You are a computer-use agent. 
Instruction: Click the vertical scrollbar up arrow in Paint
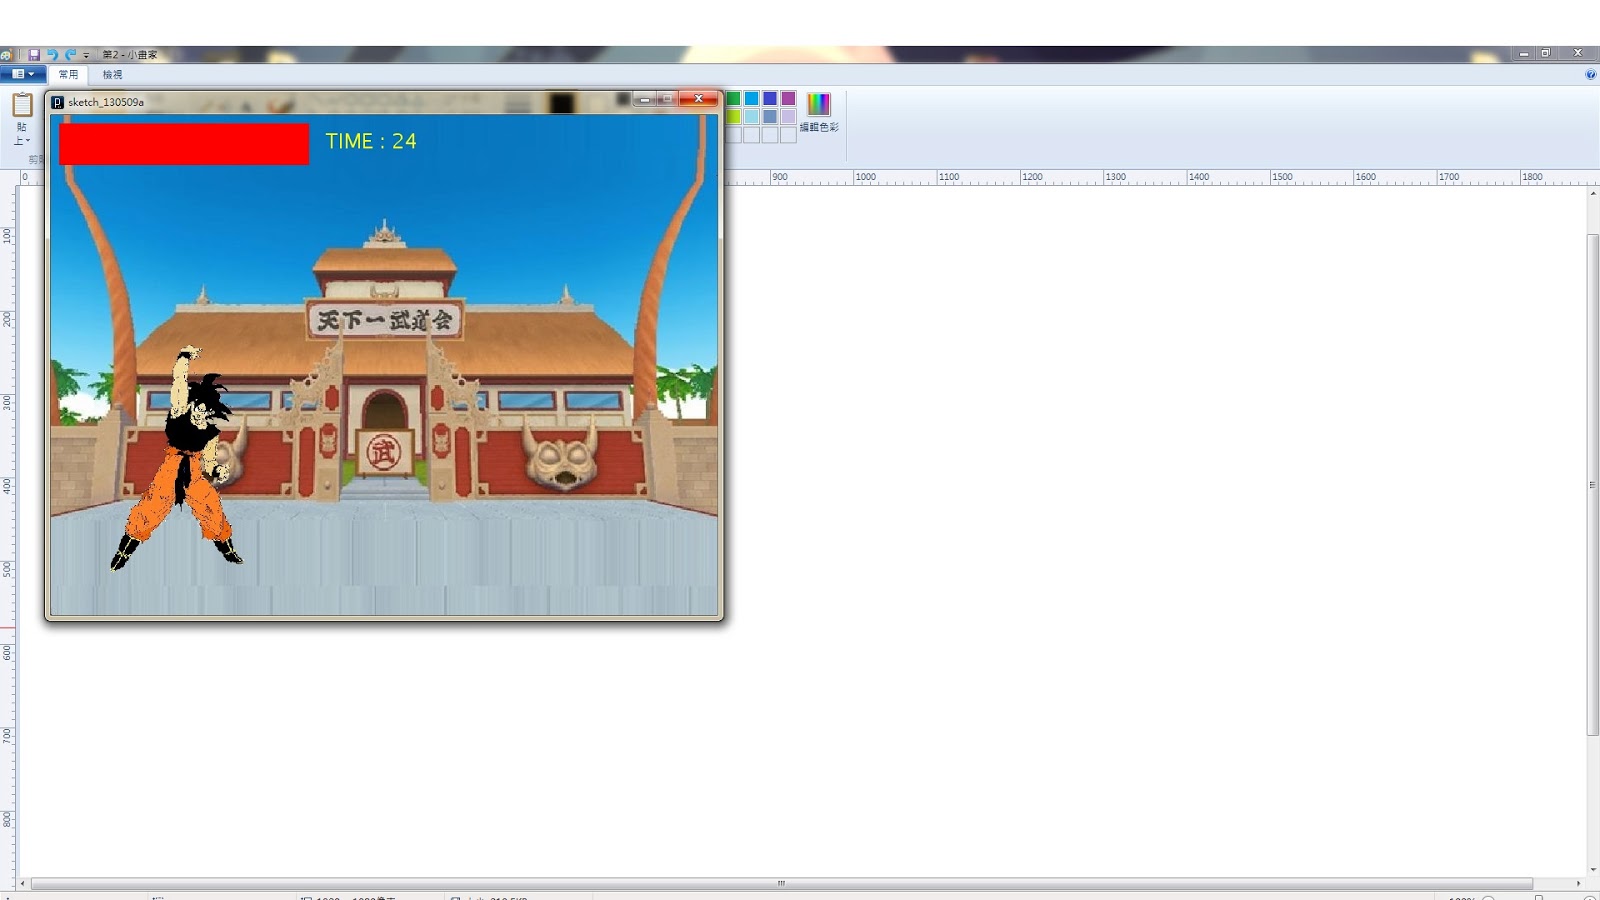[1592, 193]
